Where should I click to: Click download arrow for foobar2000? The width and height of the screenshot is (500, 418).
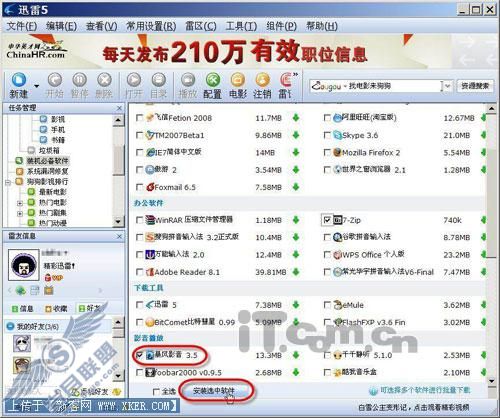point(296,372)
